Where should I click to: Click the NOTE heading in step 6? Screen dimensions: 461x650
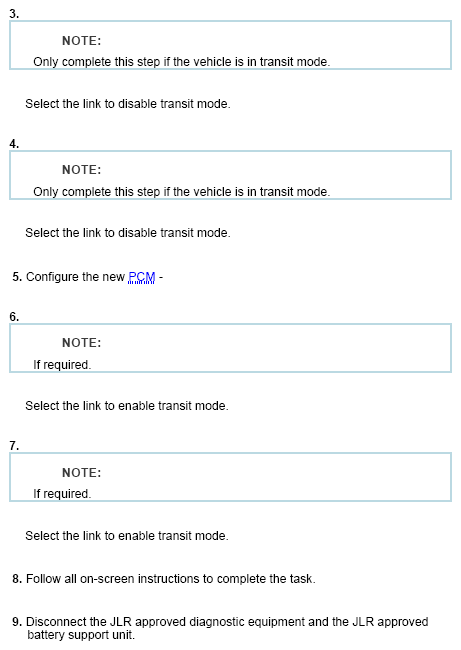[82, 343]
